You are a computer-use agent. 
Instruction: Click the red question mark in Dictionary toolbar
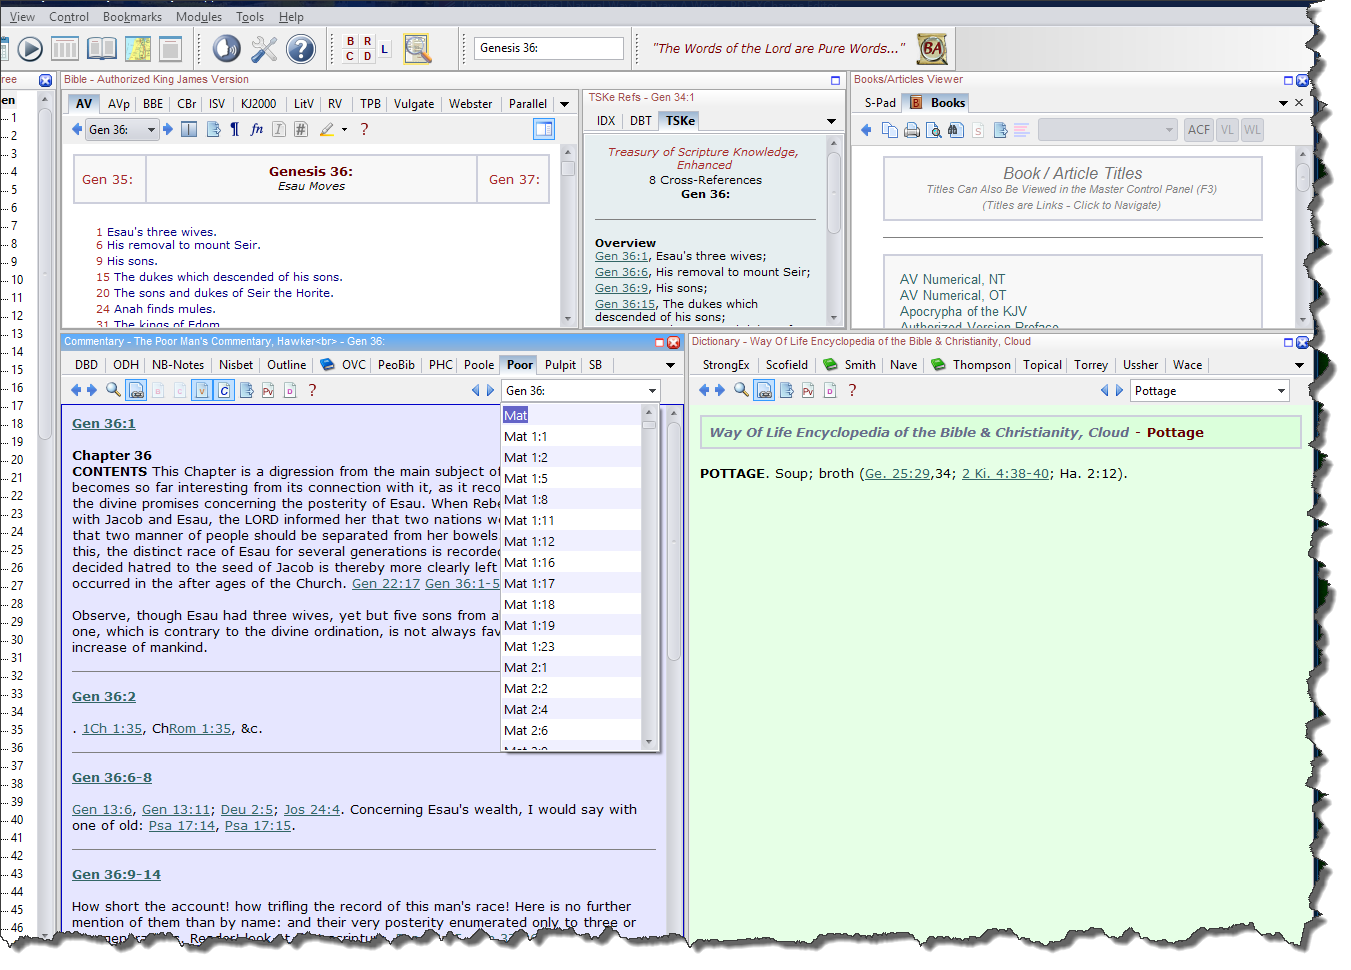(x=852, y=390)
